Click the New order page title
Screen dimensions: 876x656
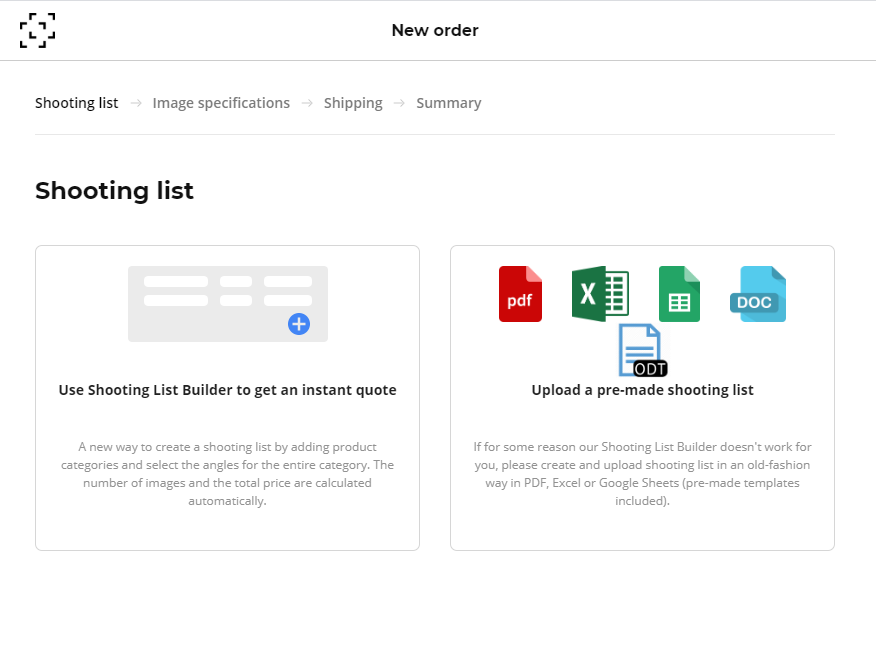coord(435,30)
